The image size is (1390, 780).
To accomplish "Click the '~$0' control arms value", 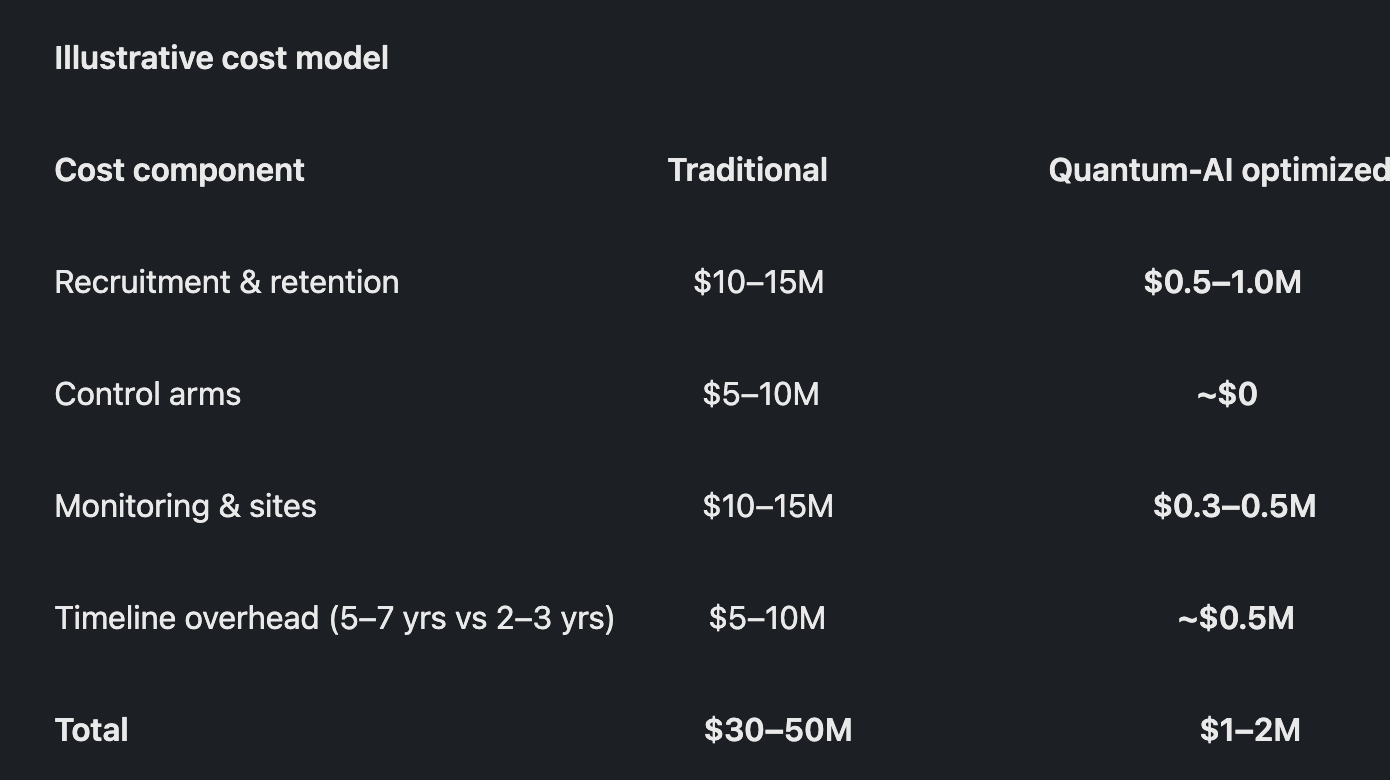I will (x=1227, y=394).
